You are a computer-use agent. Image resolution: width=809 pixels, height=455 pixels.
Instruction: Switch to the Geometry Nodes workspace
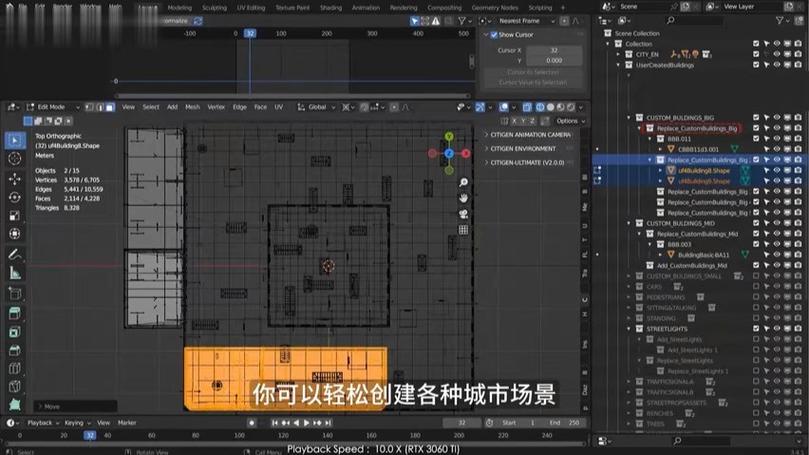click(495, 8)
